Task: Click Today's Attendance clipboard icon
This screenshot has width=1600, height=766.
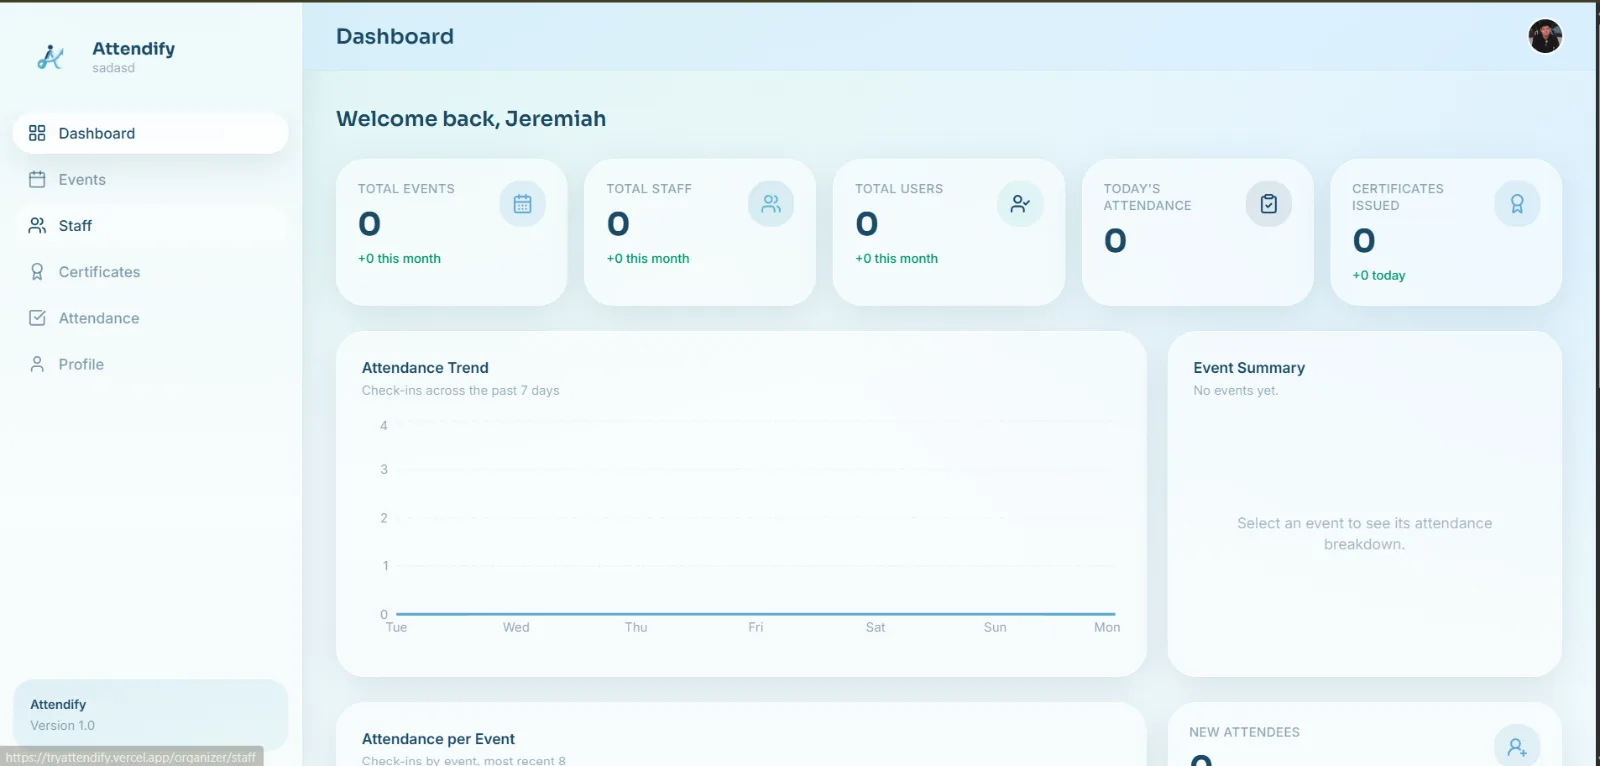Action: [1268, 204]
